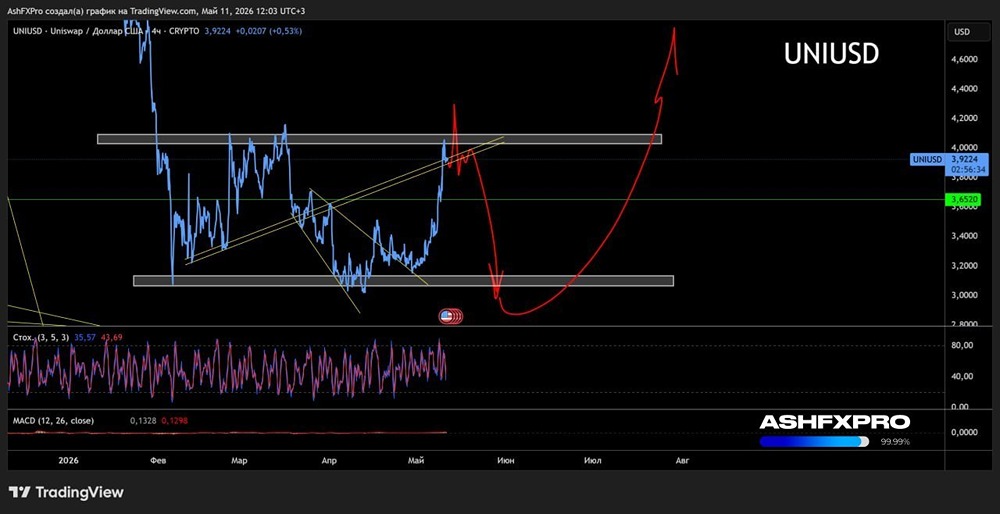Select the green 3,6520 price line label
Image resolution: width=1000 pixels, height=514 pixels.
(965, 200)
